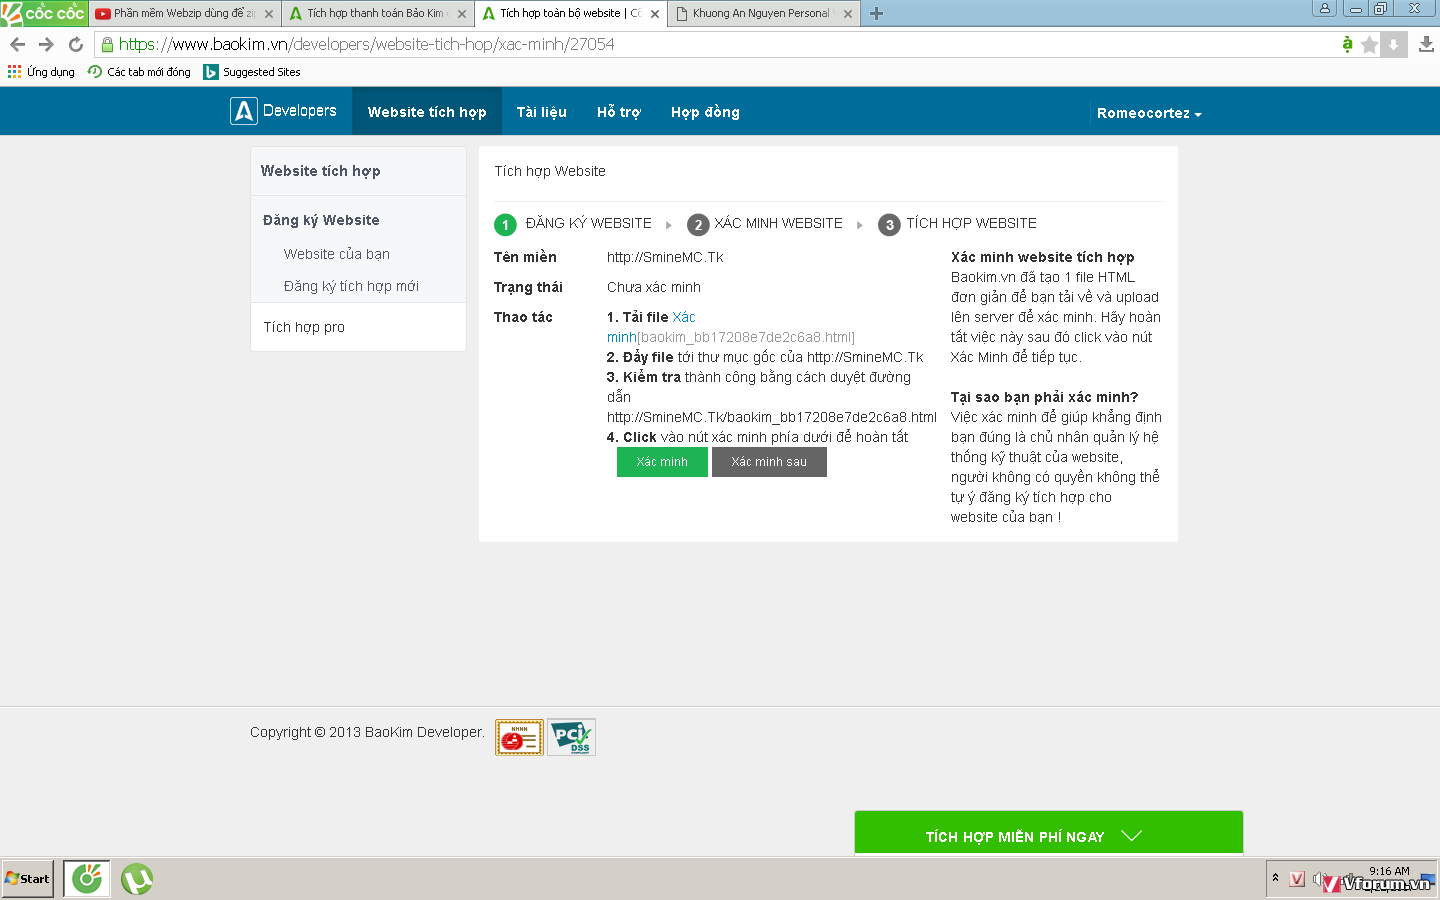The width and height of the screenshot is (1440, 900).
Task: Click the grey Xác minh sau button
Action: 769,462
